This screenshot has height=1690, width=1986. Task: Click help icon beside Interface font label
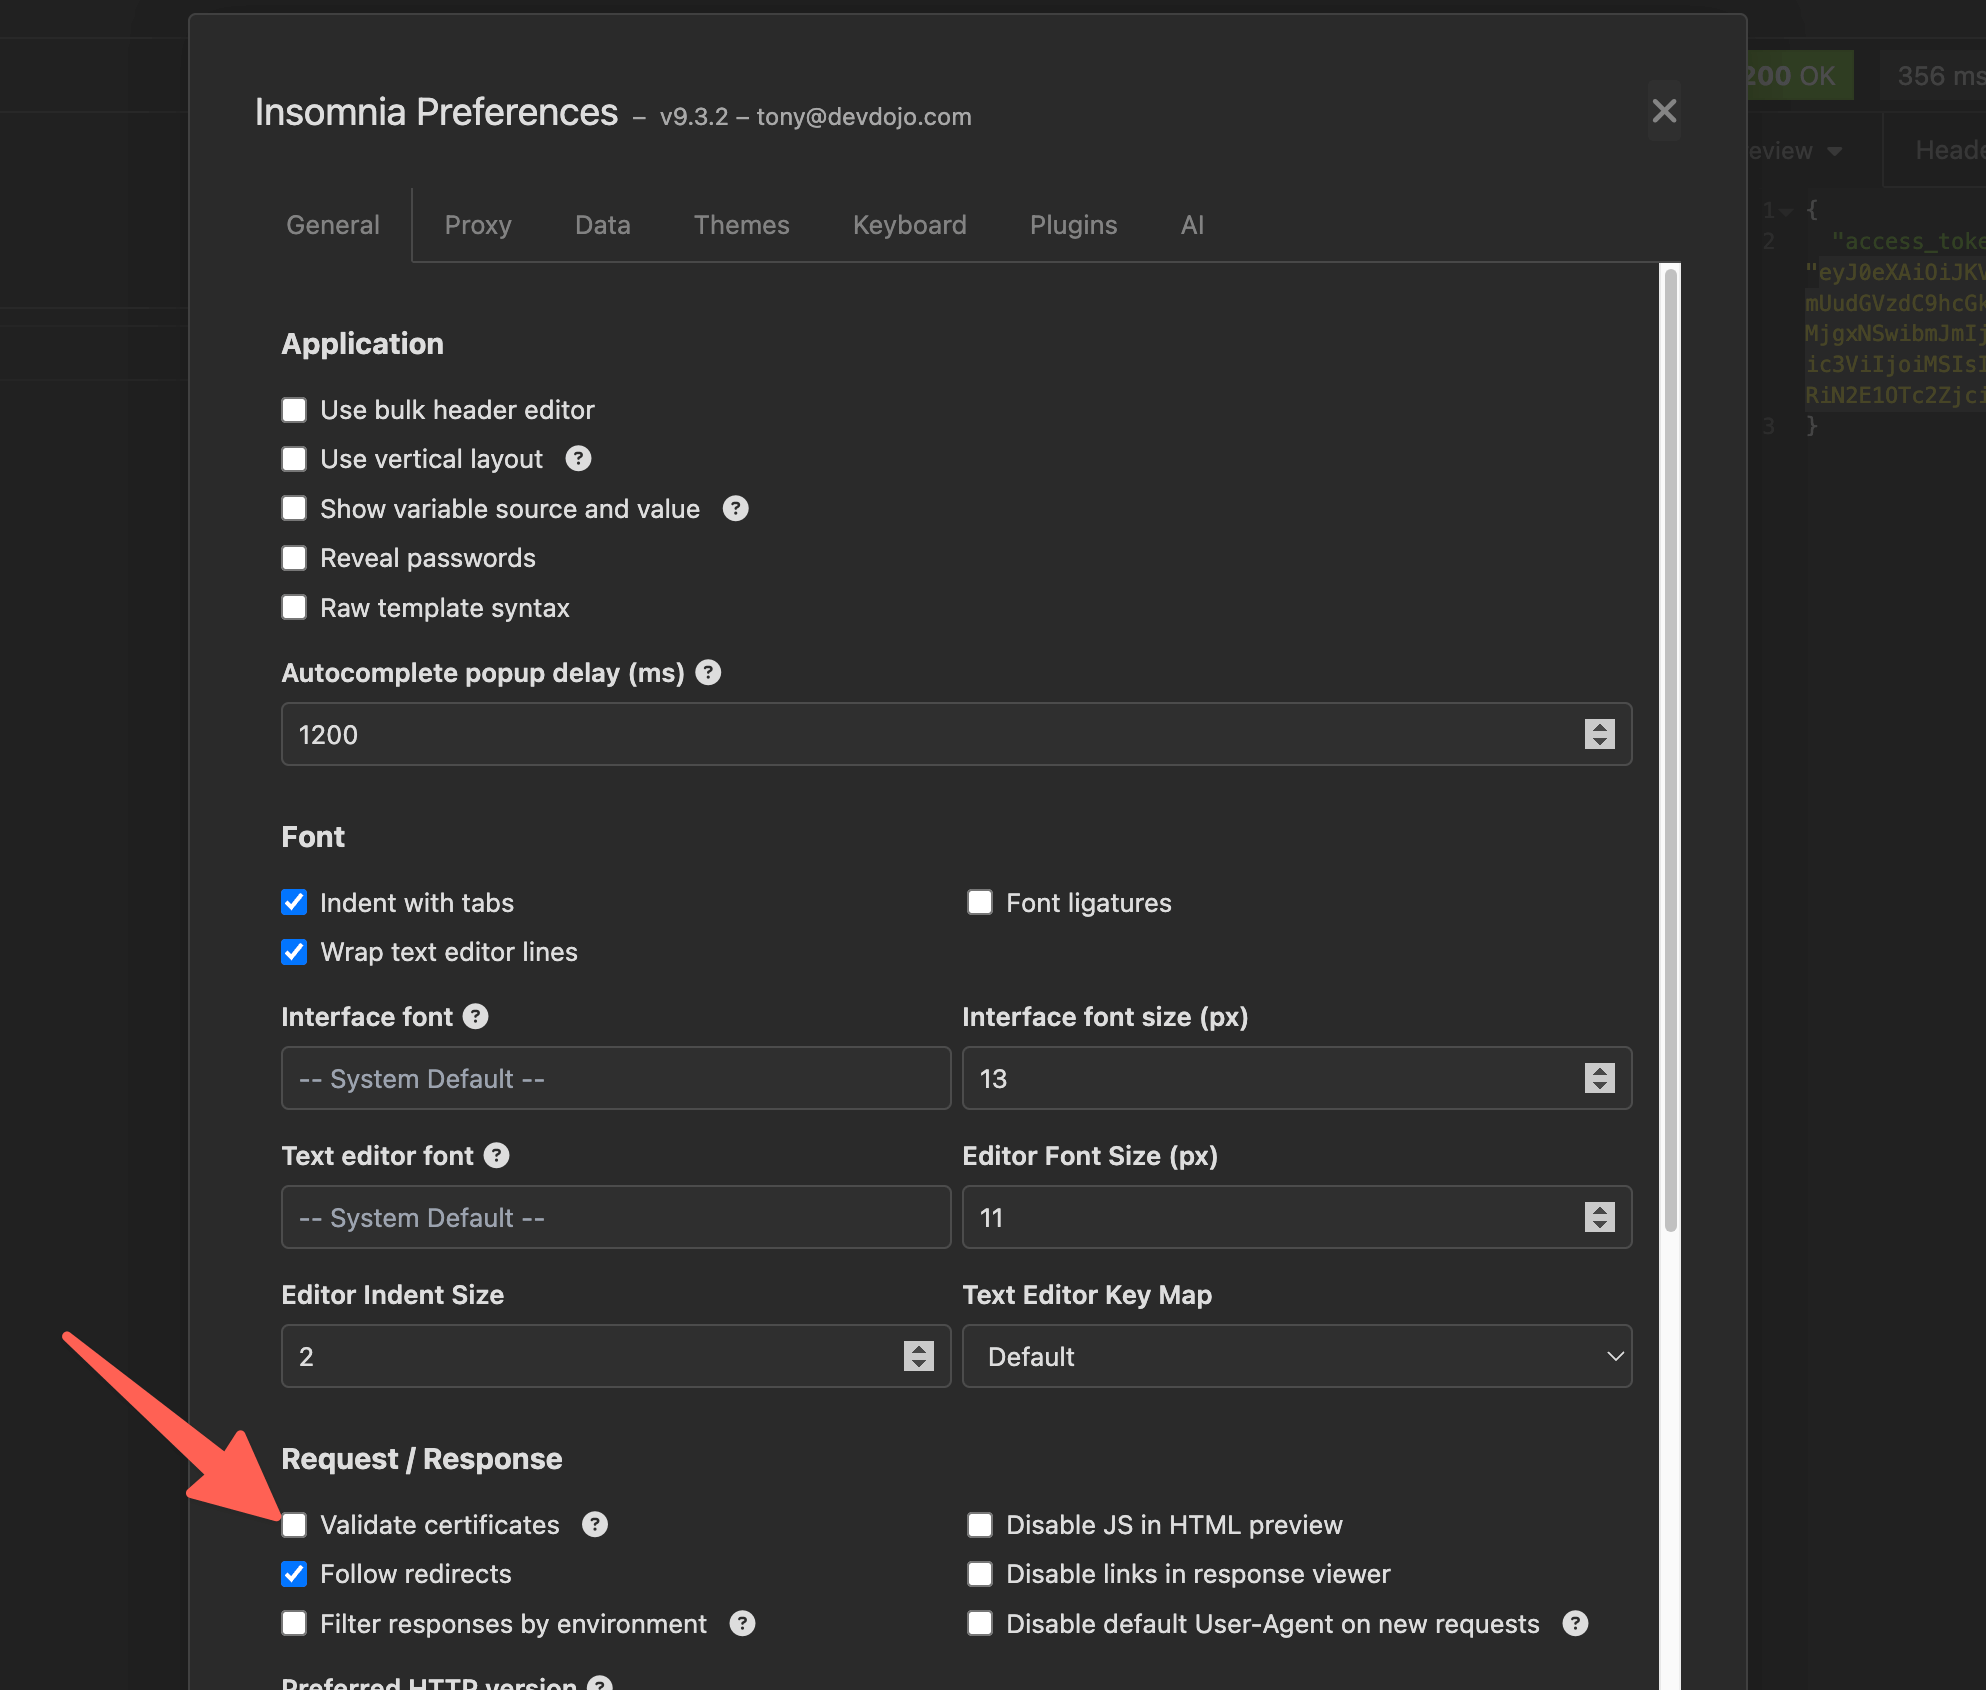click(476, 1017)
